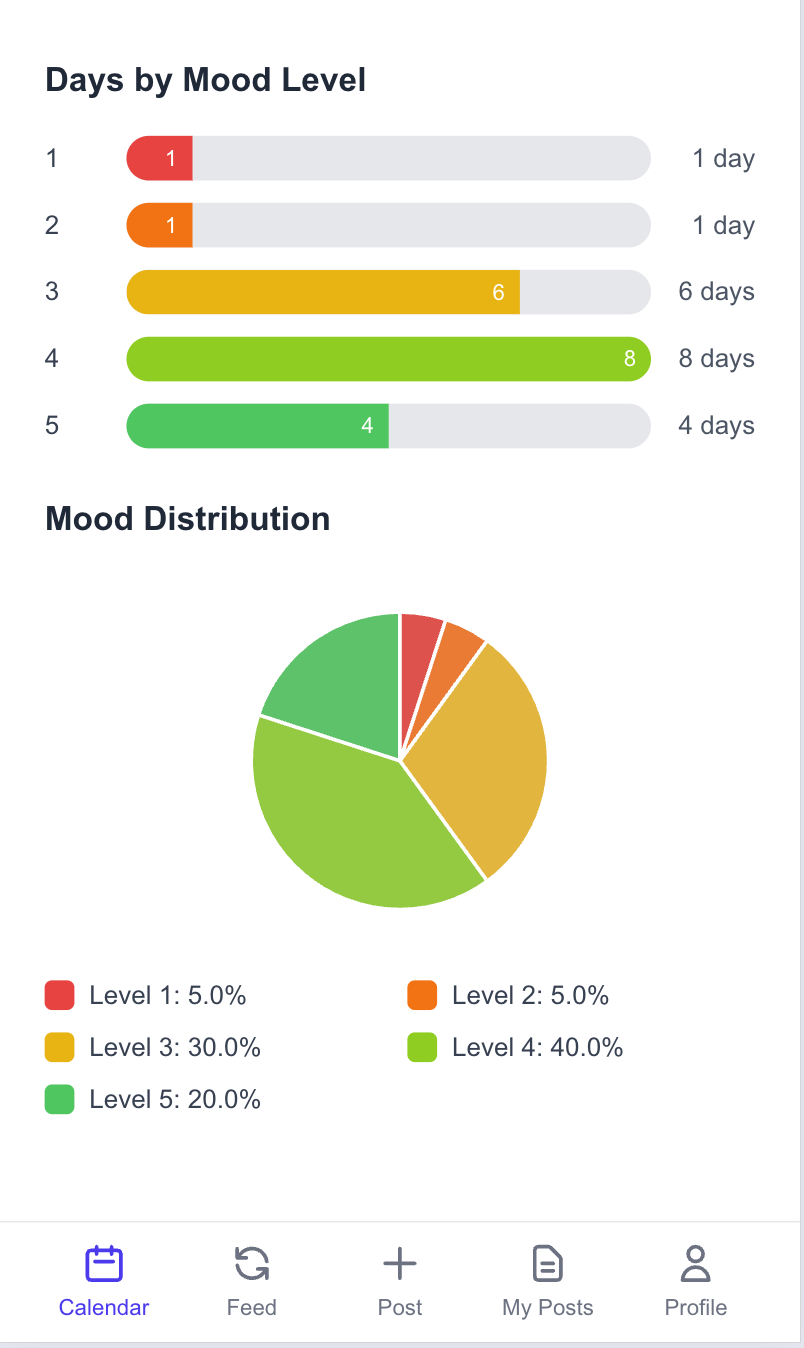Click the Level 5 green legend swatch
Image resolution: width=804 pixels, height=1348 pixels.
tap(57, 1099)
